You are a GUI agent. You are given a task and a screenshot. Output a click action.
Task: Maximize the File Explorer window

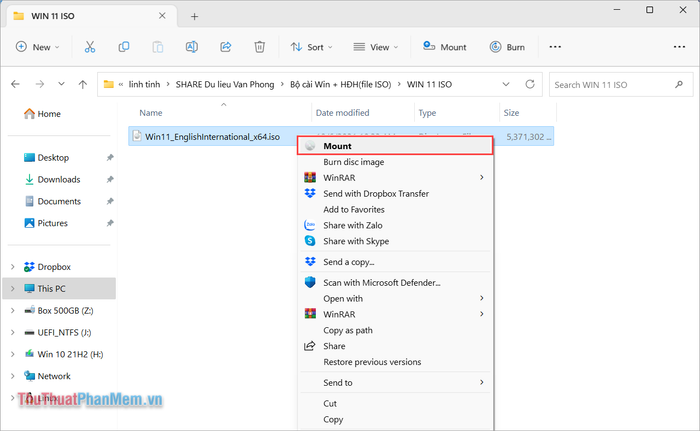[650, 10]
